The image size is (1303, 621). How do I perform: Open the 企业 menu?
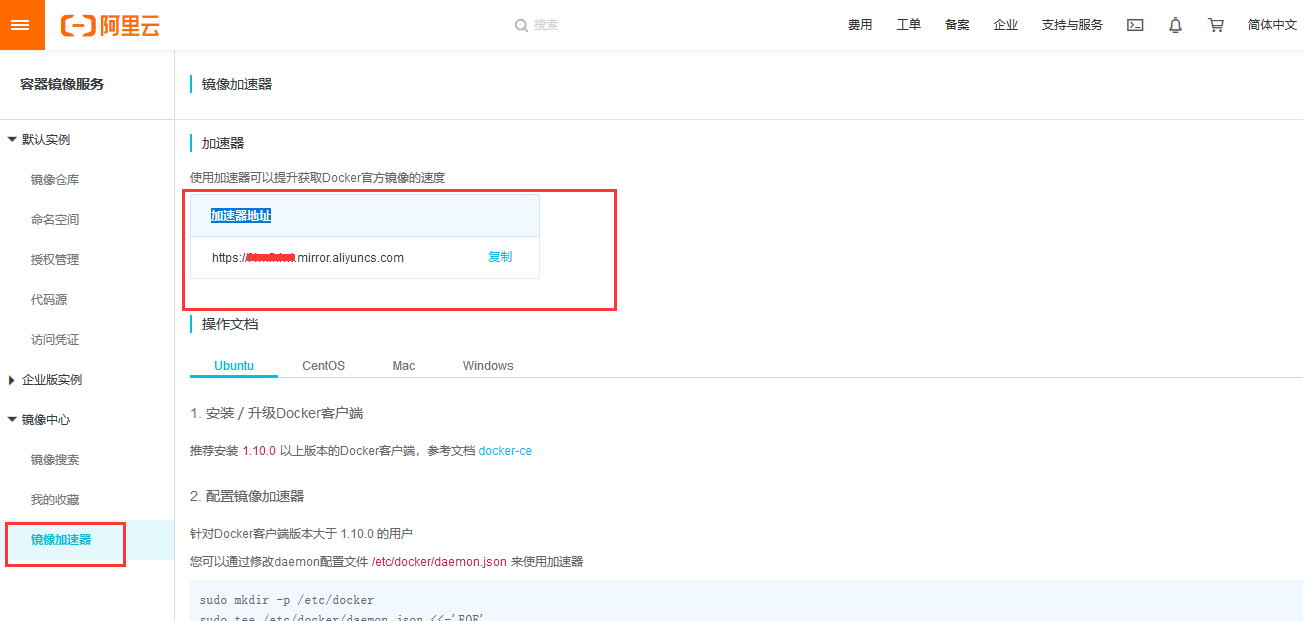(x=1005, y=25)
